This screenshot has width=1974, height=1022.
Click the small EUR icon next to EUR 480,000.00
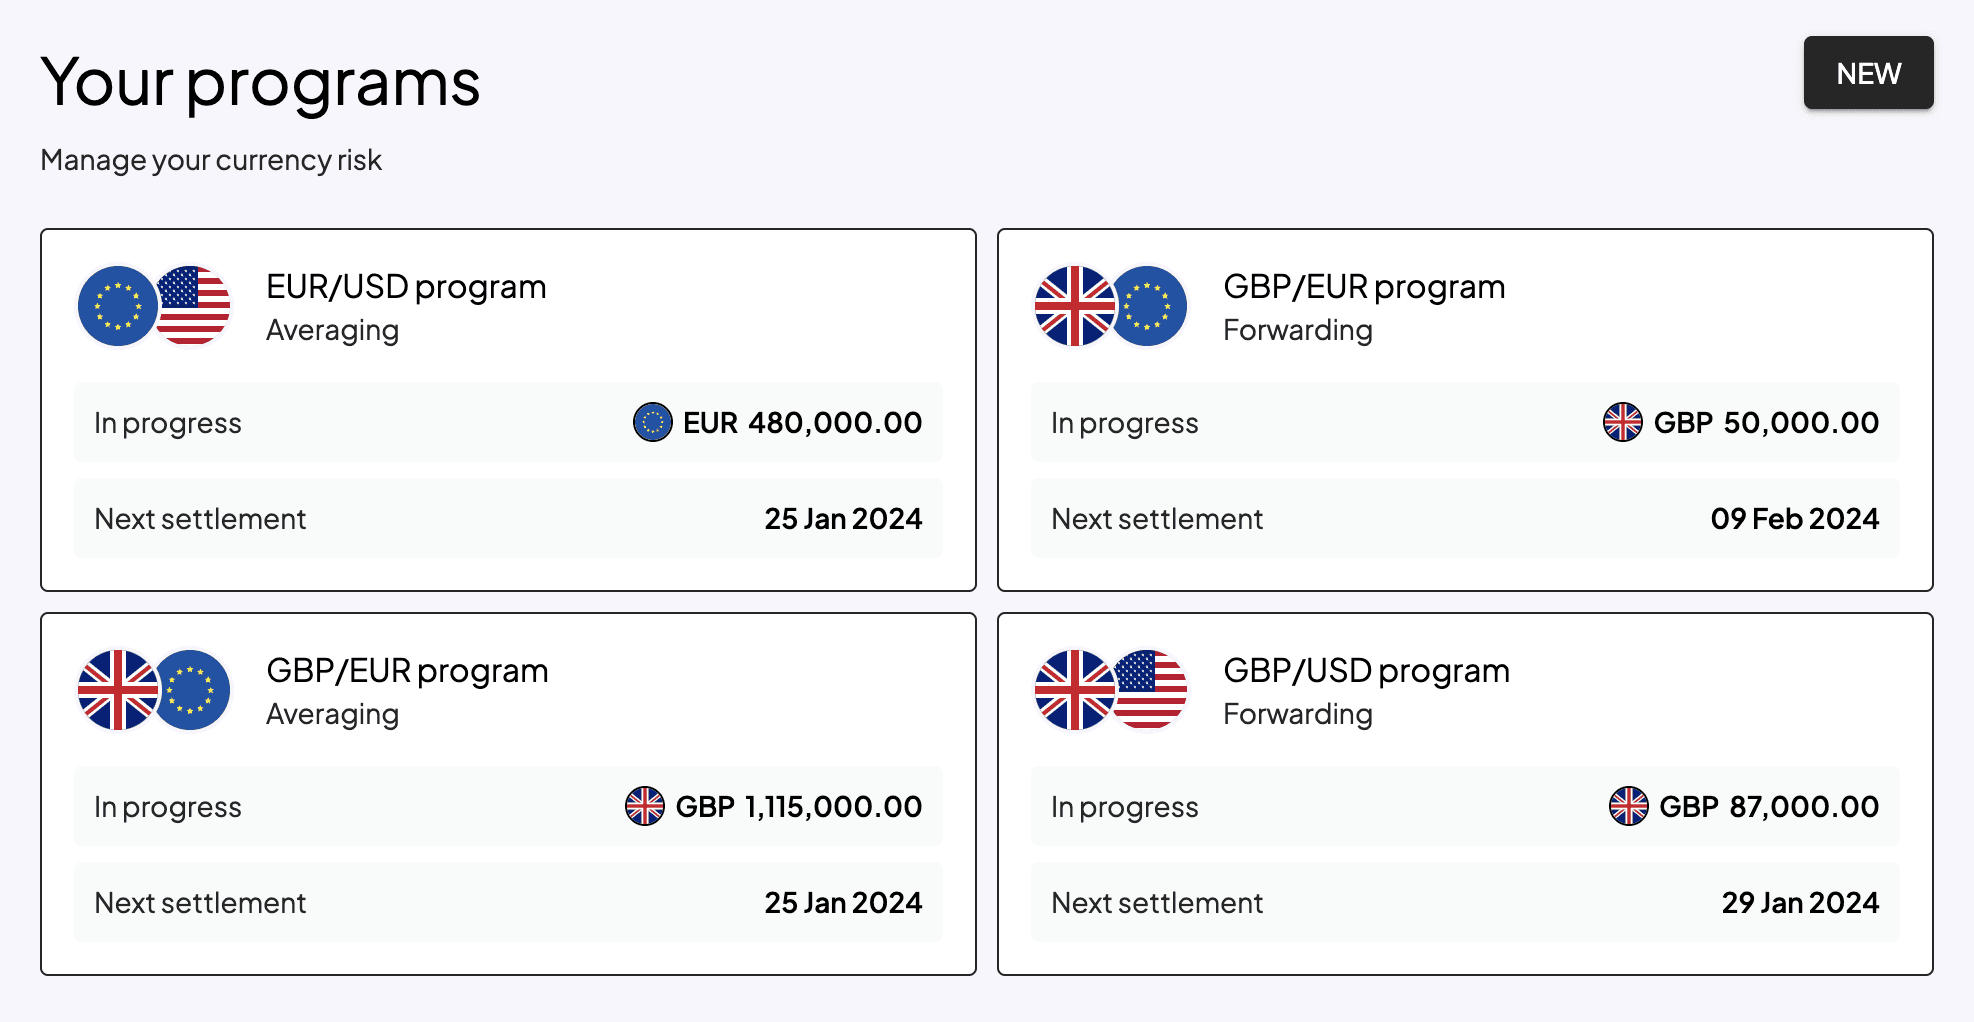click(x=653, y=422)
